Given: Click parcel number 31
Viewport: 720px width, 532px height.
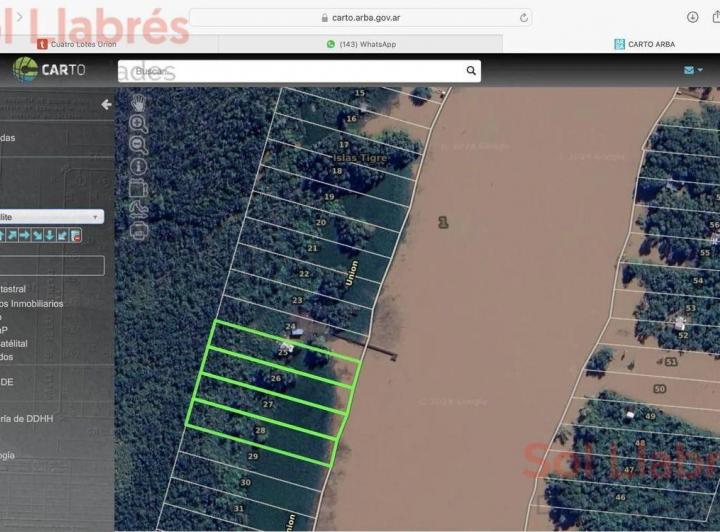Looking at the screenshot, I should point(239,508).
